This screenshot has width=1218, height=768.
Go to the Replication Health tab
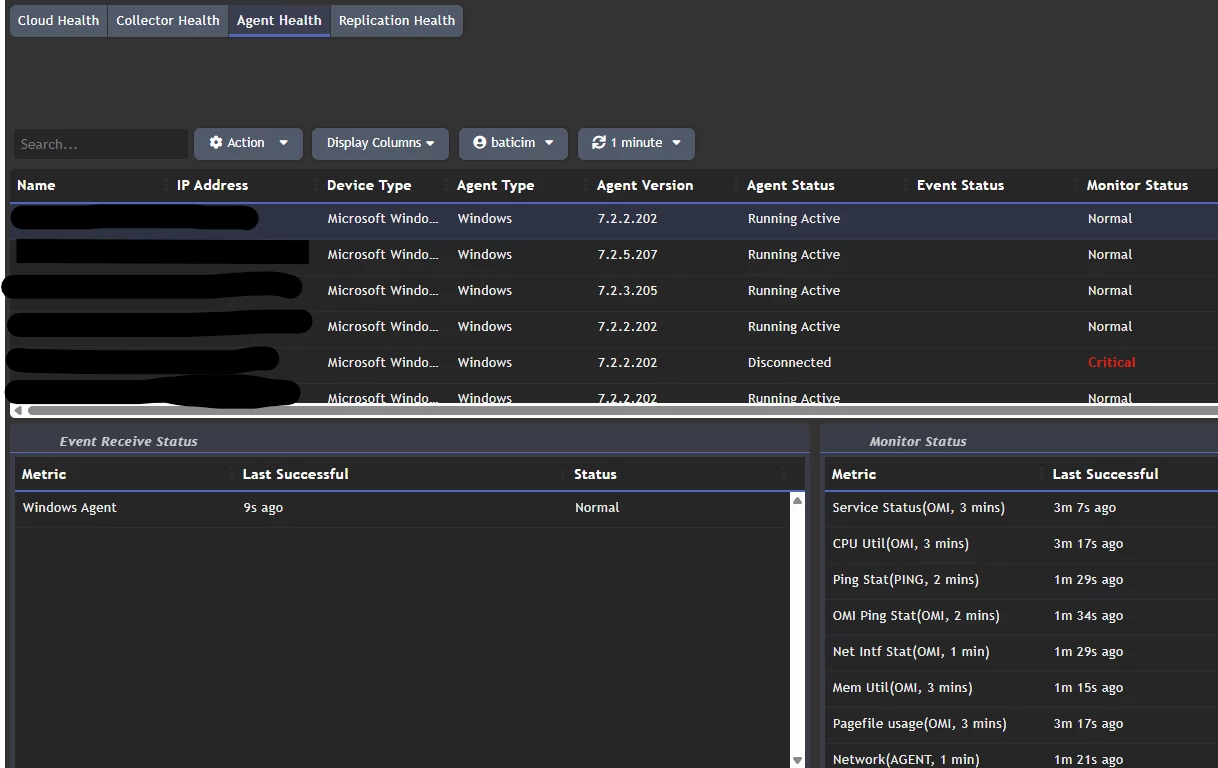pos(397,21)
